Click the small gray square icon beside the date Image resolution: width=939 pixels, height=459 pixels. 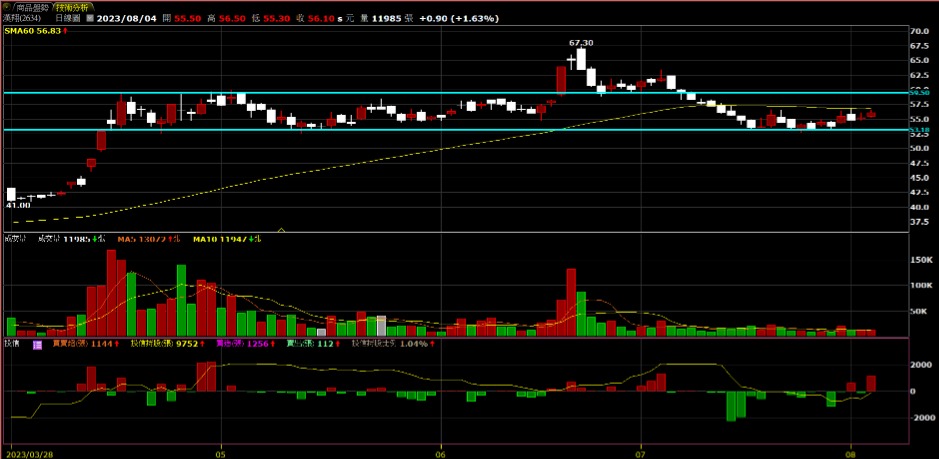pyautogui.click(x=91, y=19)
